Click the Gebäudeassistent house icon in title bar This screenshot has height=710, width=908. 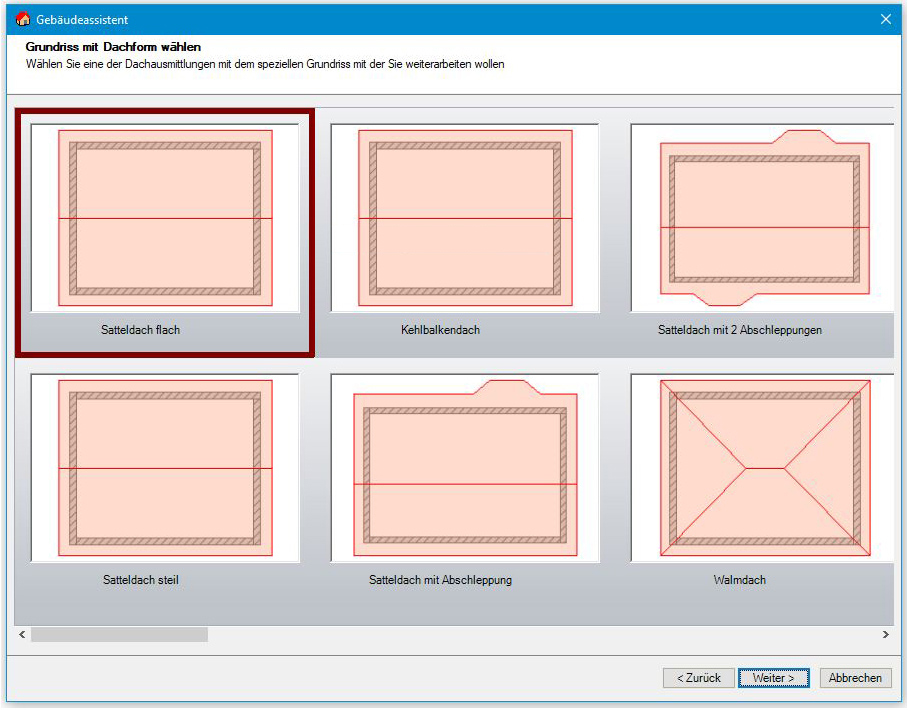[x=23, y=19]
